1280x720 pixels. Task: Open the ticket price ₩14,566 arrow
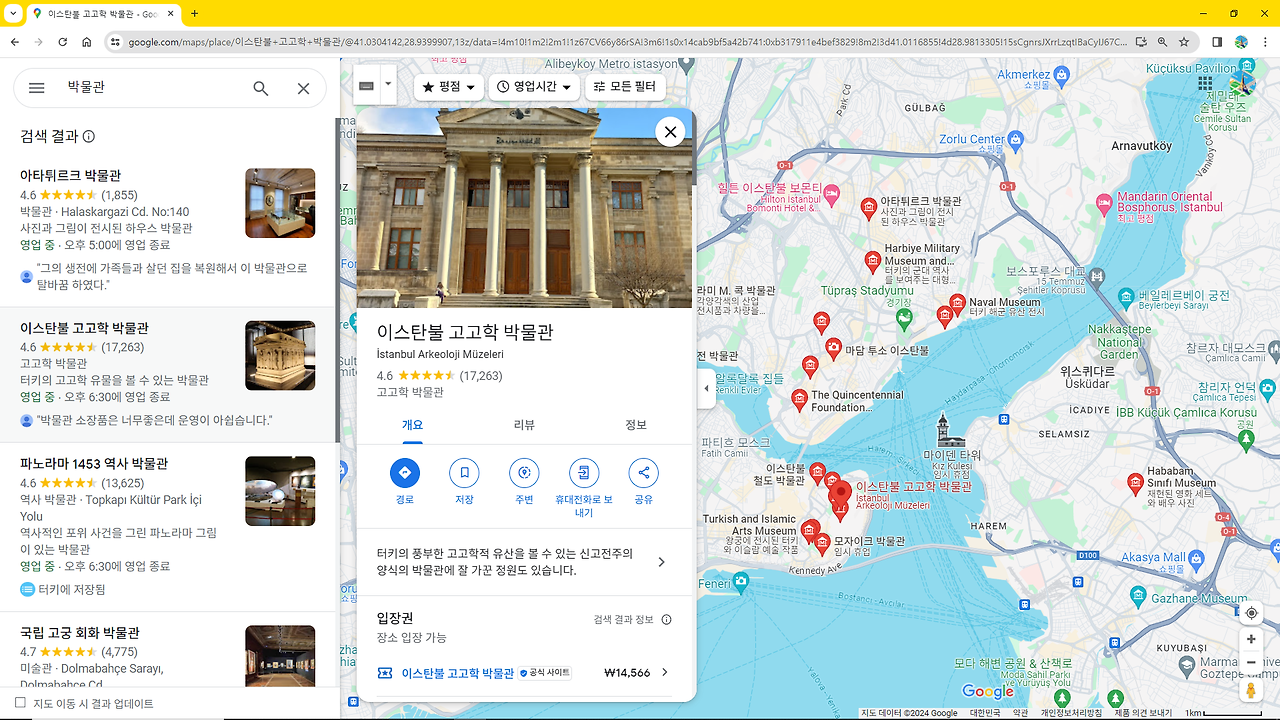pyautogui.click(x=664, y=673)
